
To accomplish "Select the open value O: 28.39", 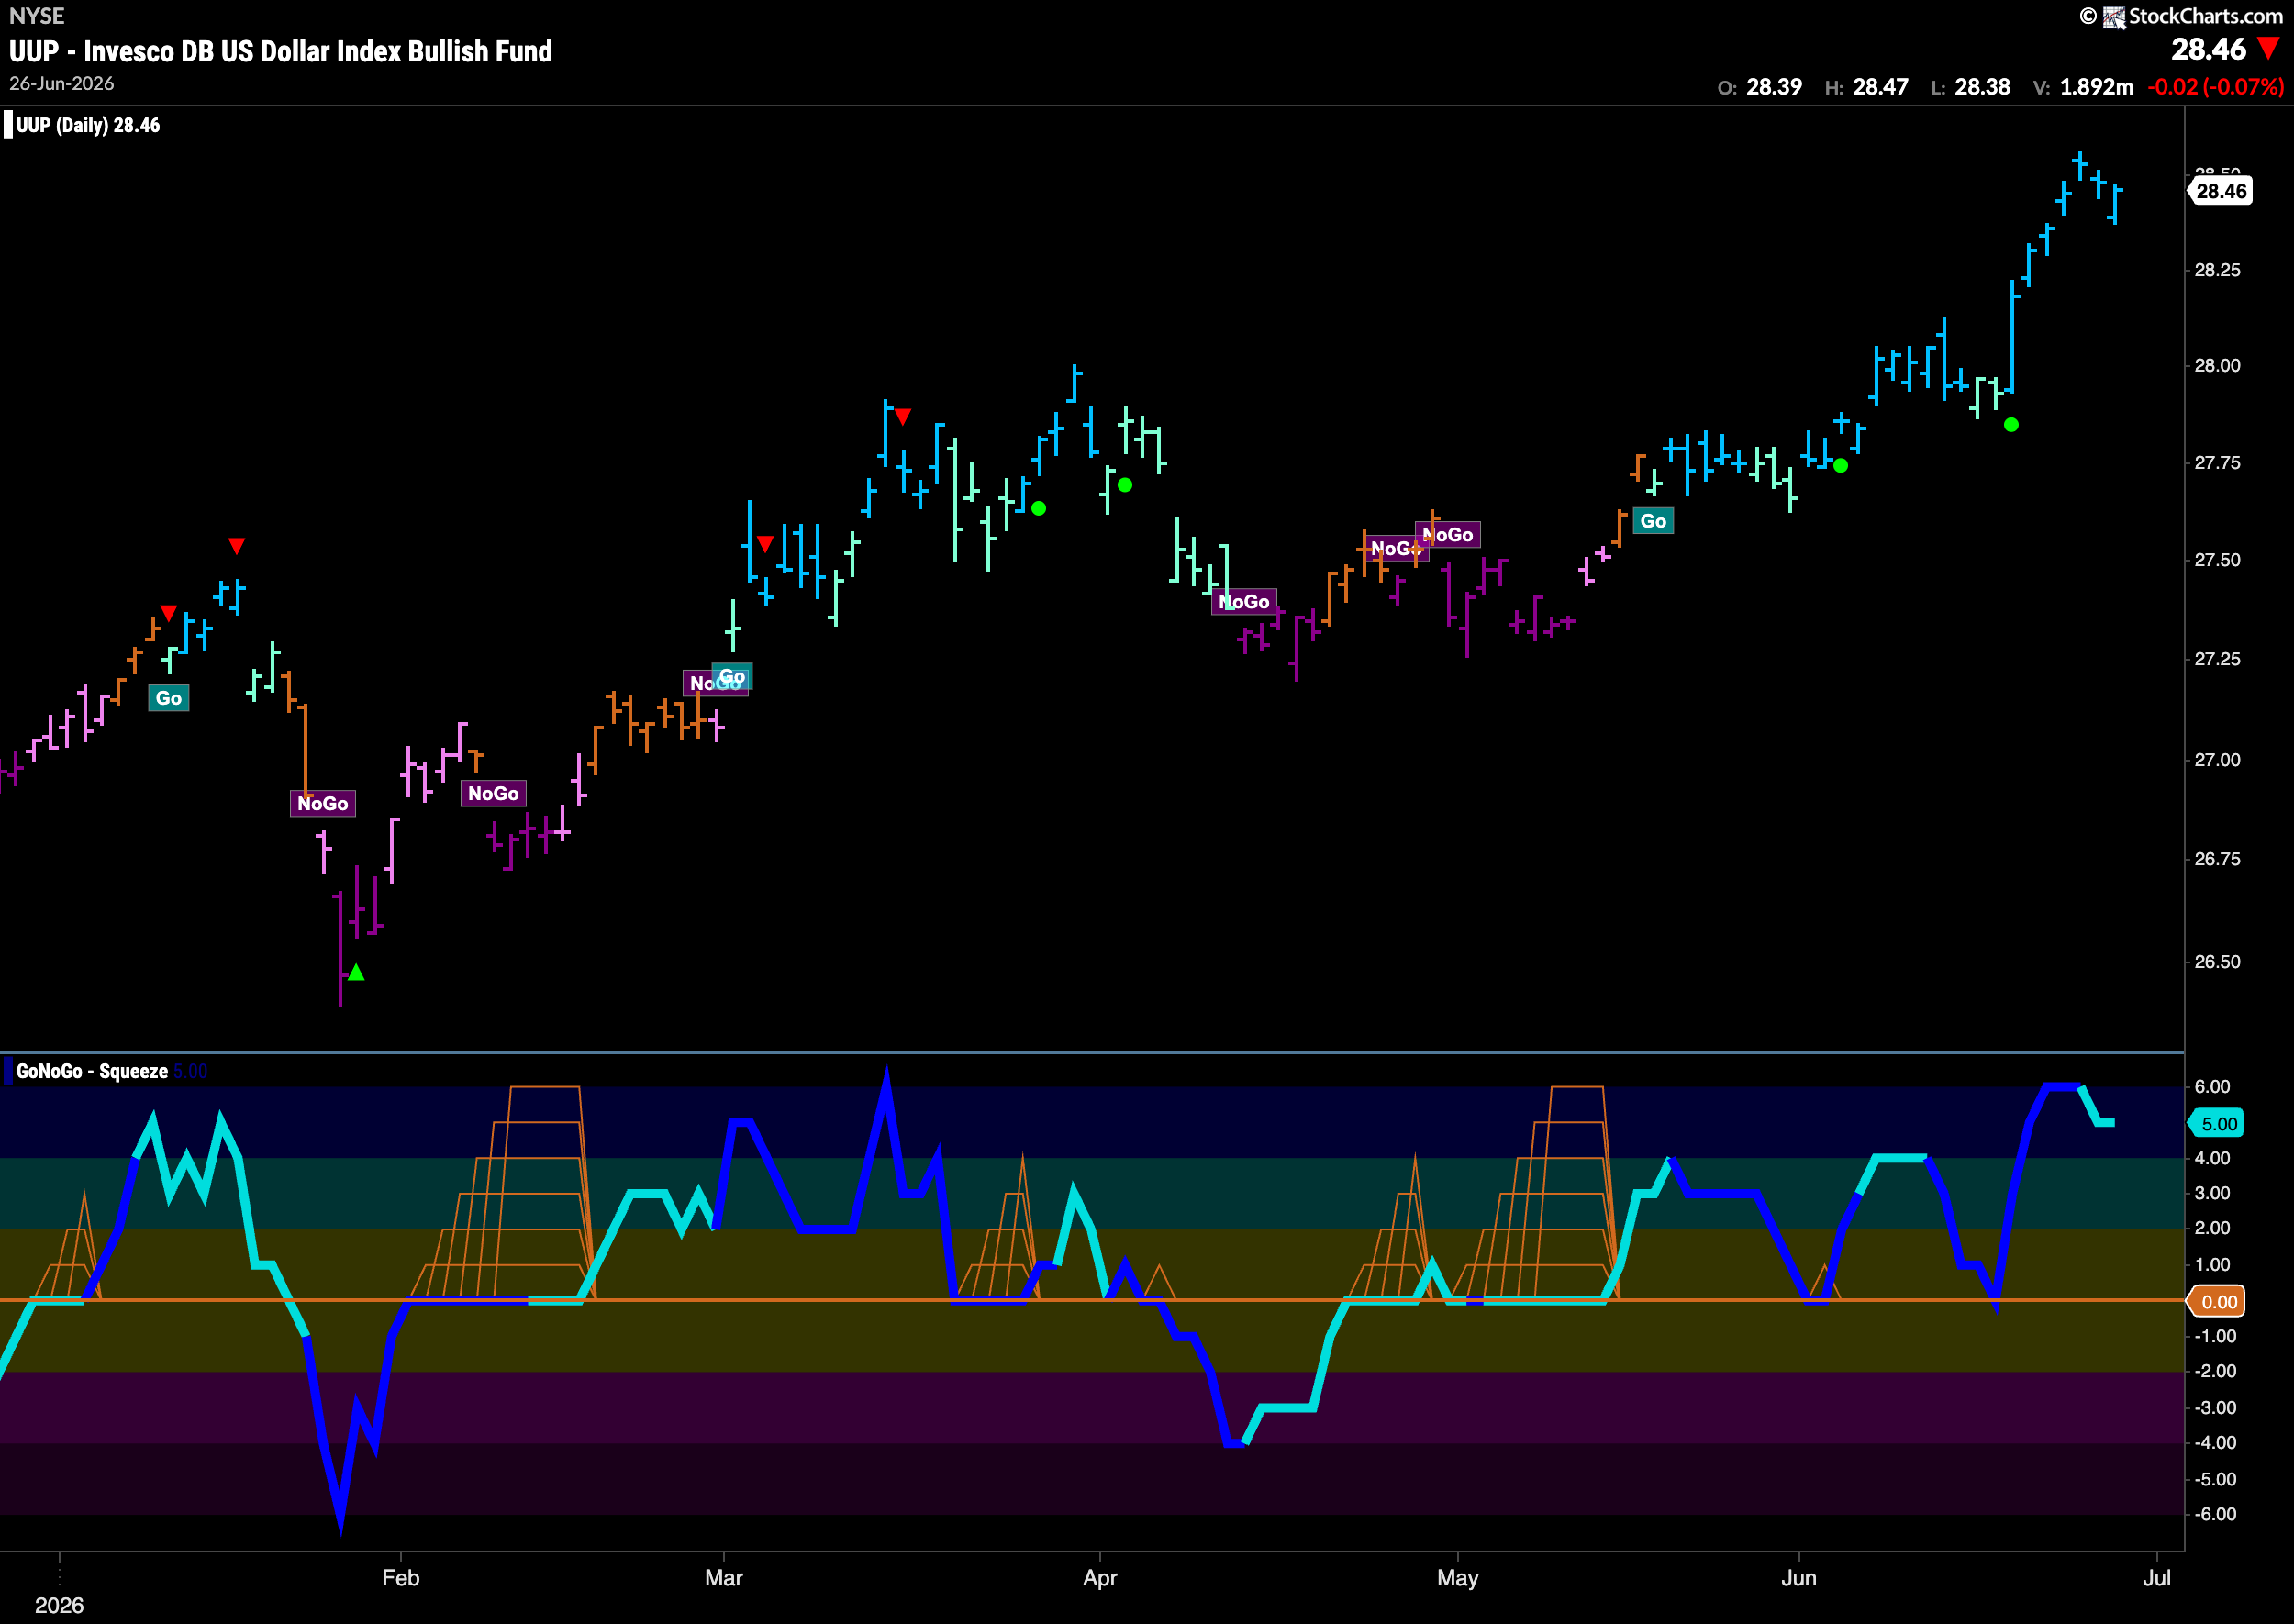I will point(1760,87).
